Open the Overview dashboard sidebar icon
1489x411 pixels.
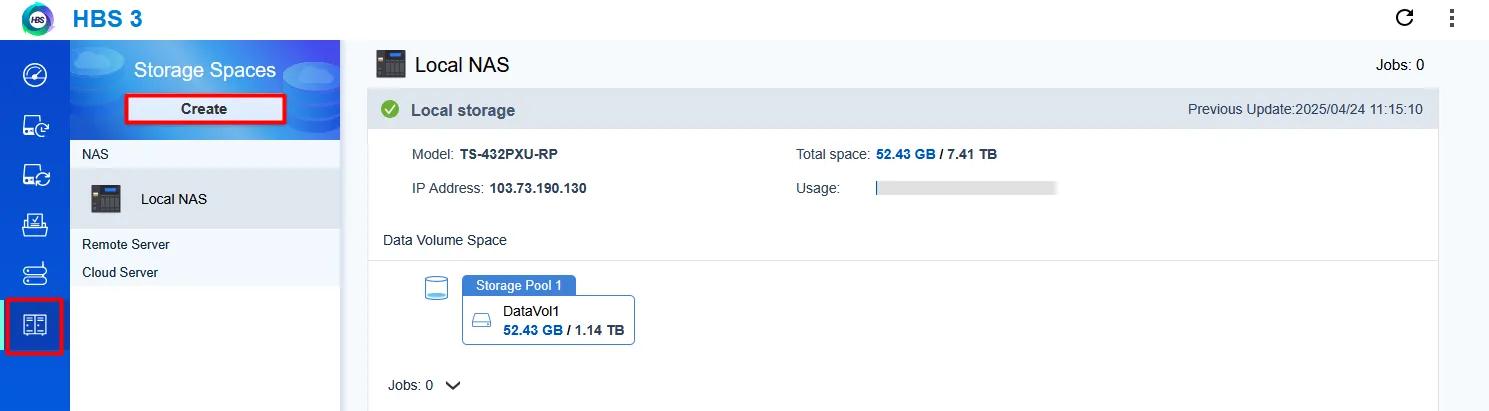tap(35, 76)
